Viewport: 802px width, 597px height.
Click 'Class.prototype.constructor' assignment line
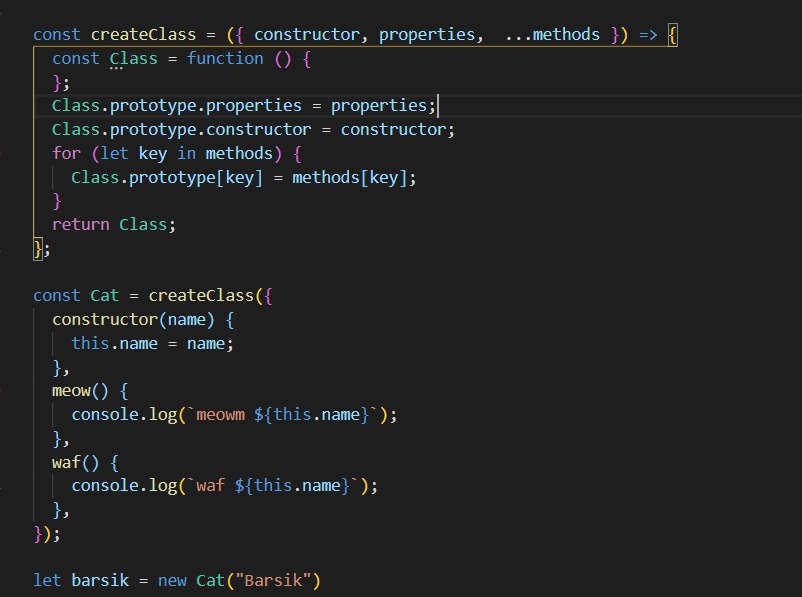[253, 129]
